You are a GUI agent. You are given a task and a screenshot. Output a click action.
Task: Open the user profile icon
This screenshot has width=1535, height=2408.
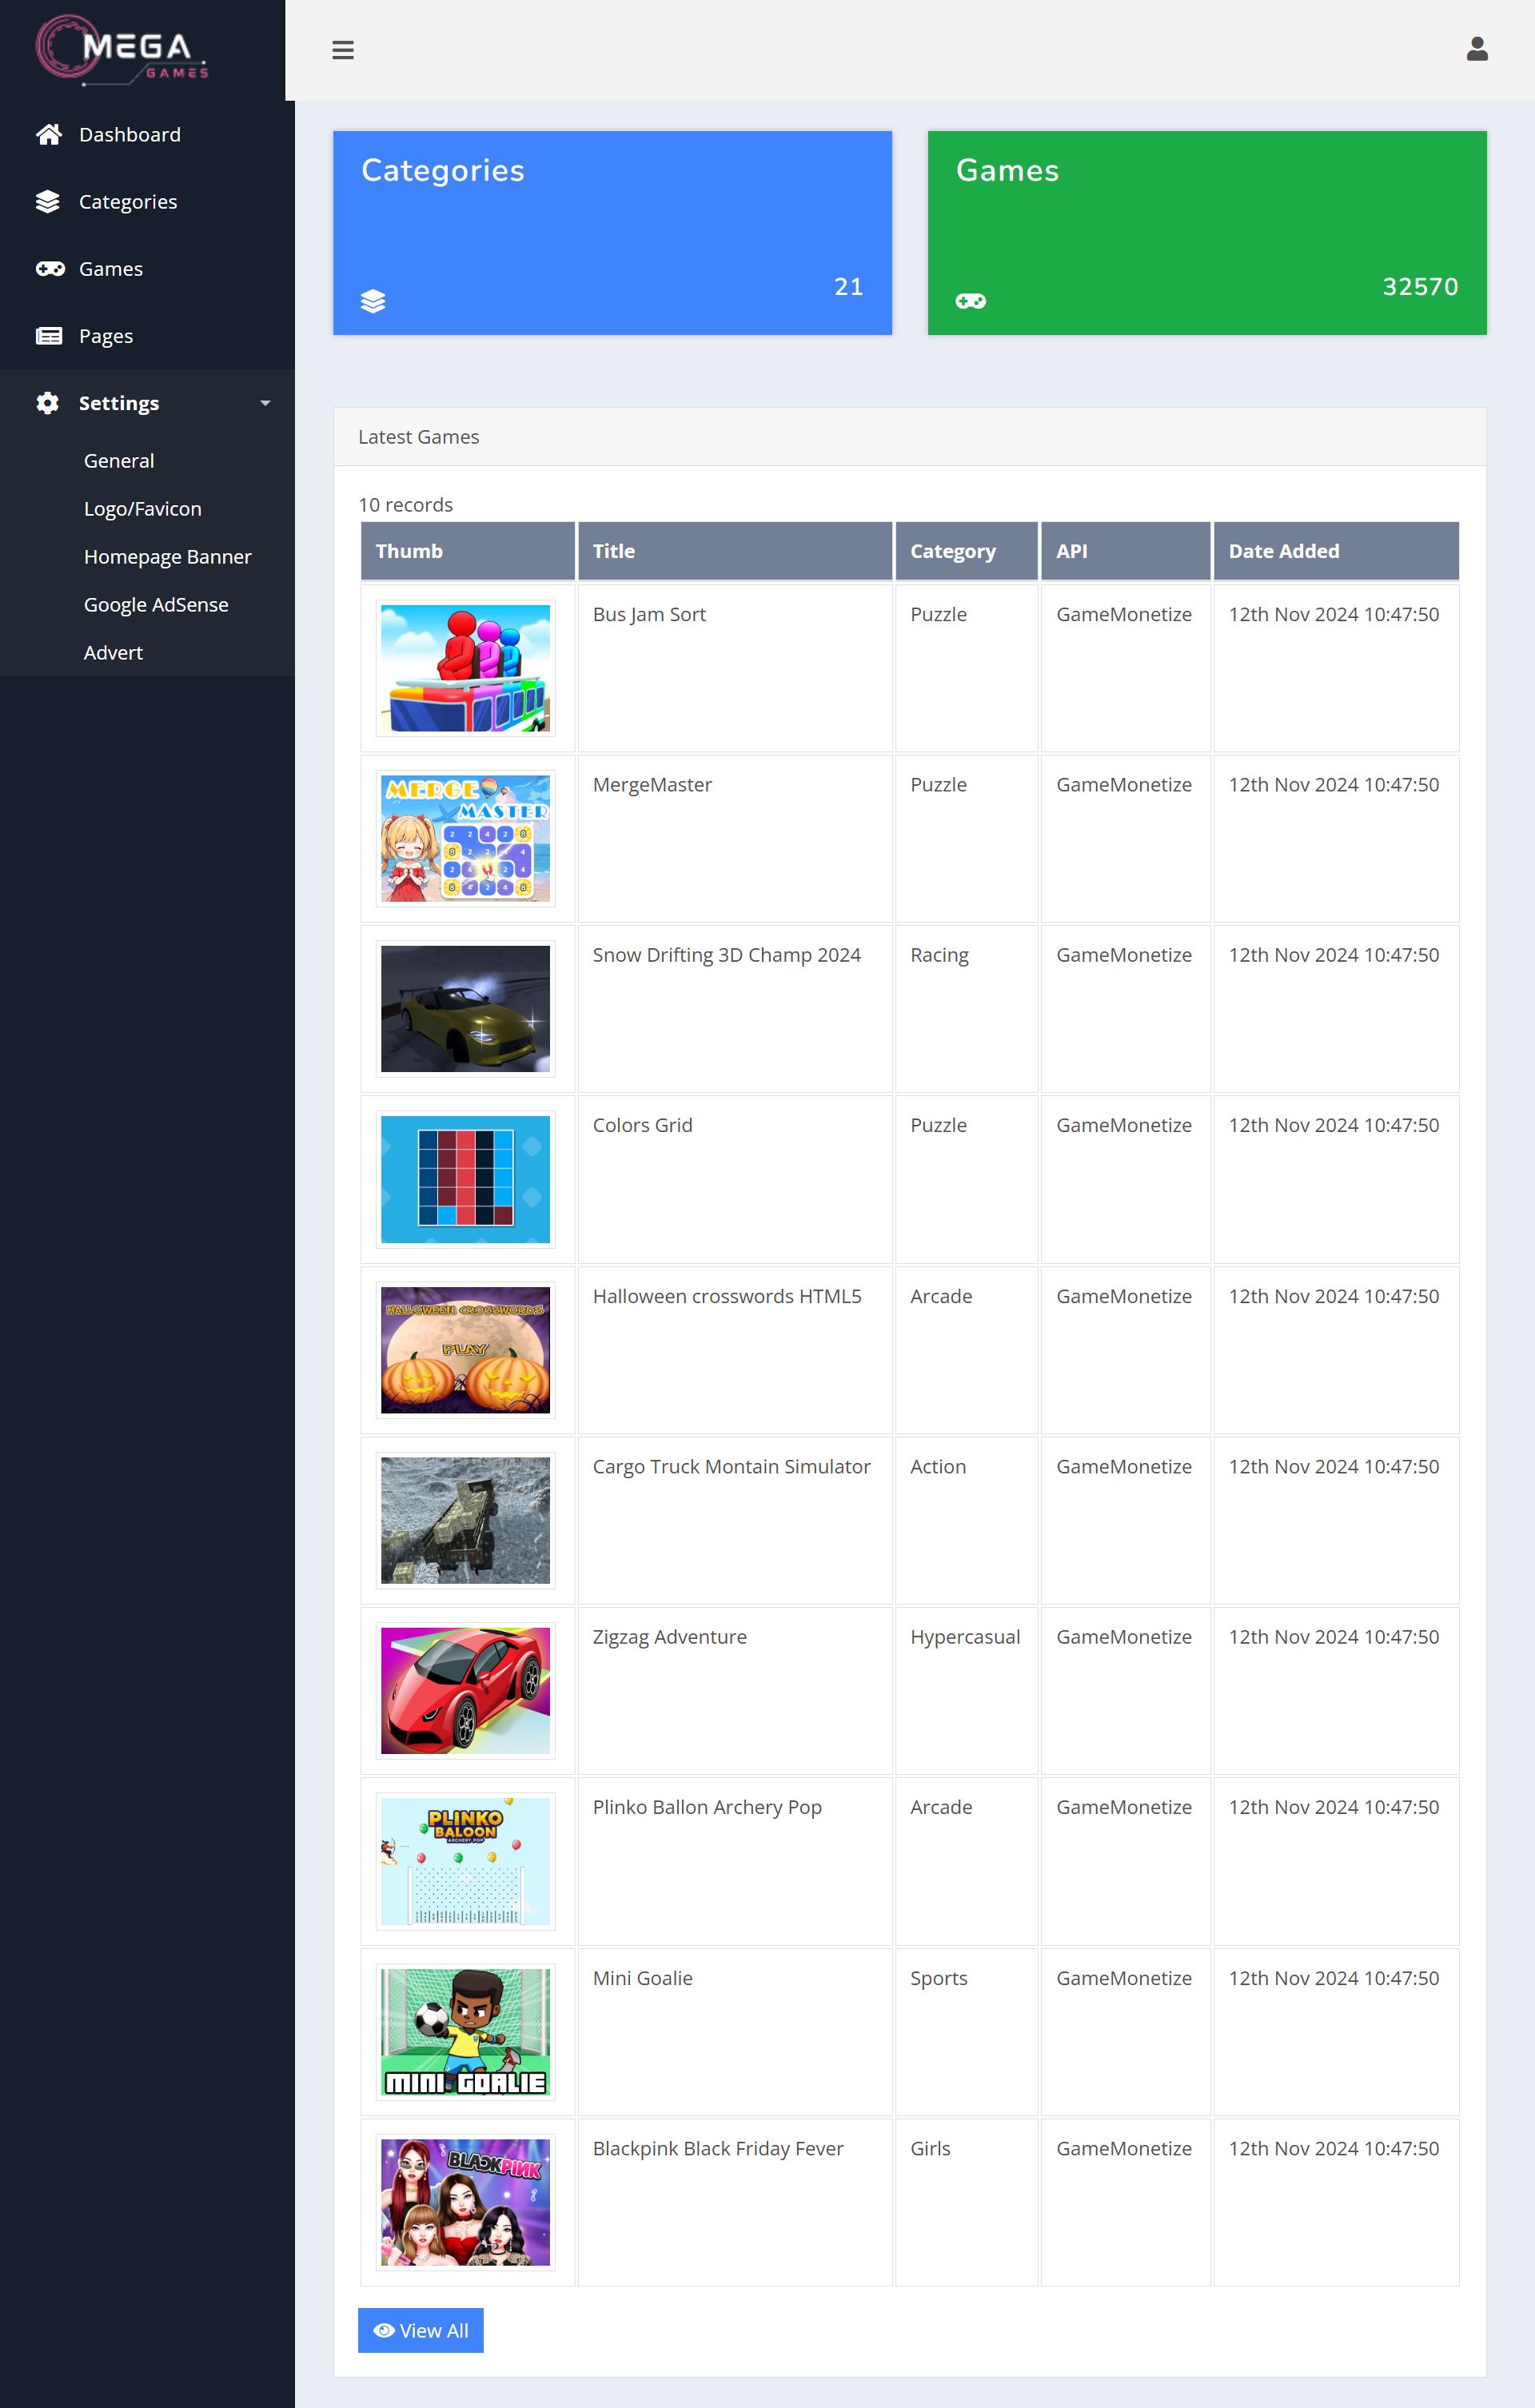click(1476, 49)
